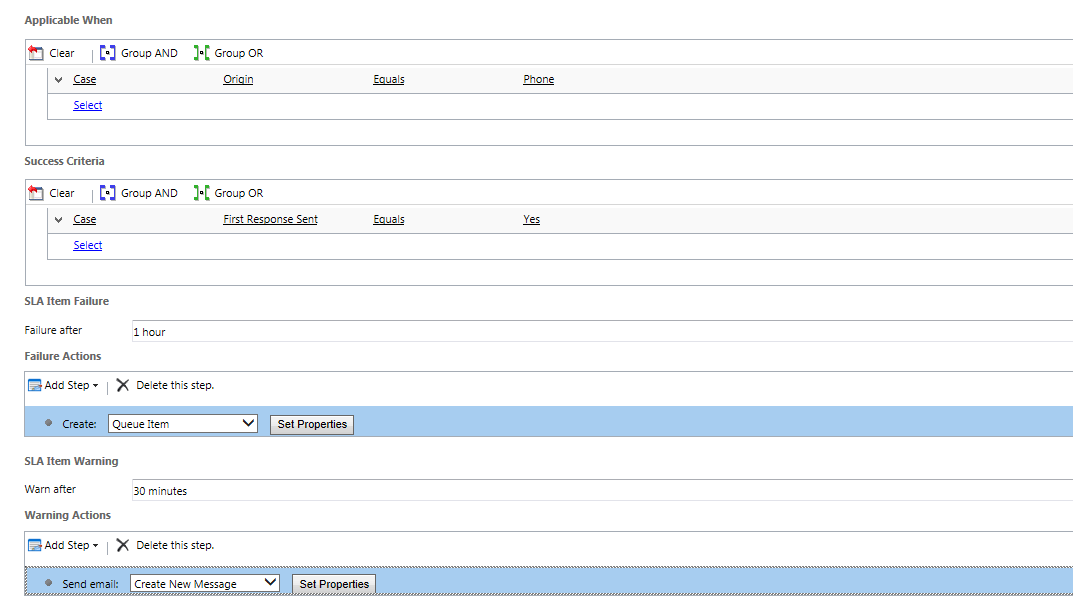Click the Equals operator in Success Criteria
The image size is (1073, 604).
tap(388, 219)
